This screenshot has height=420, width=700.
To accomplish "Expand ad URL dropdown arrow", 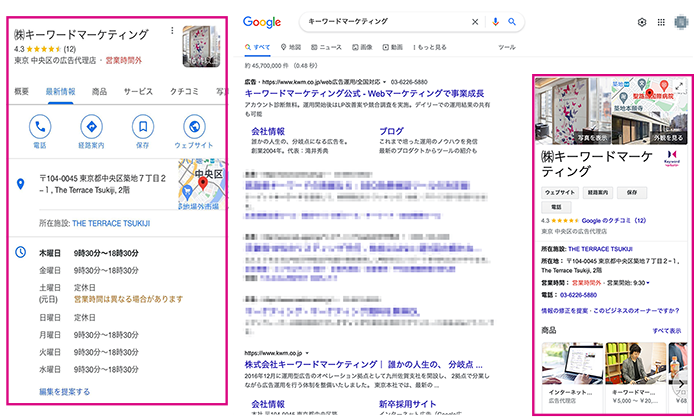I will (384, 82).
